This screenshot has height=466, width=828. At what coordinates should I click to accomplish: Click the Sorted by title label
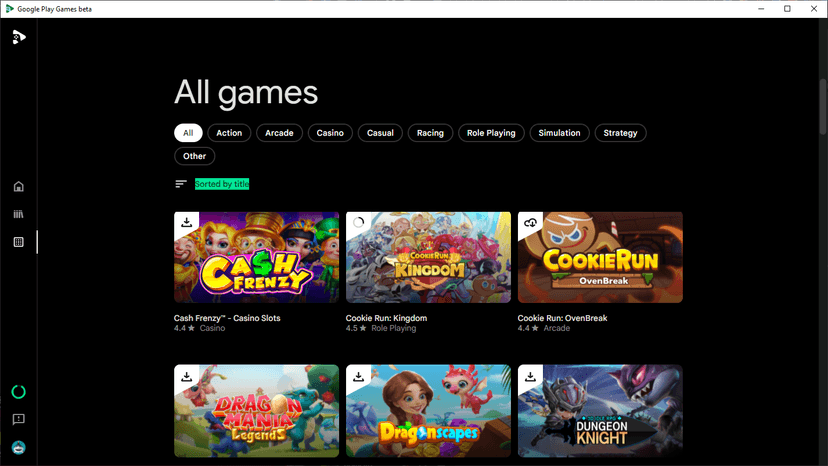click(x=222, y=184)
